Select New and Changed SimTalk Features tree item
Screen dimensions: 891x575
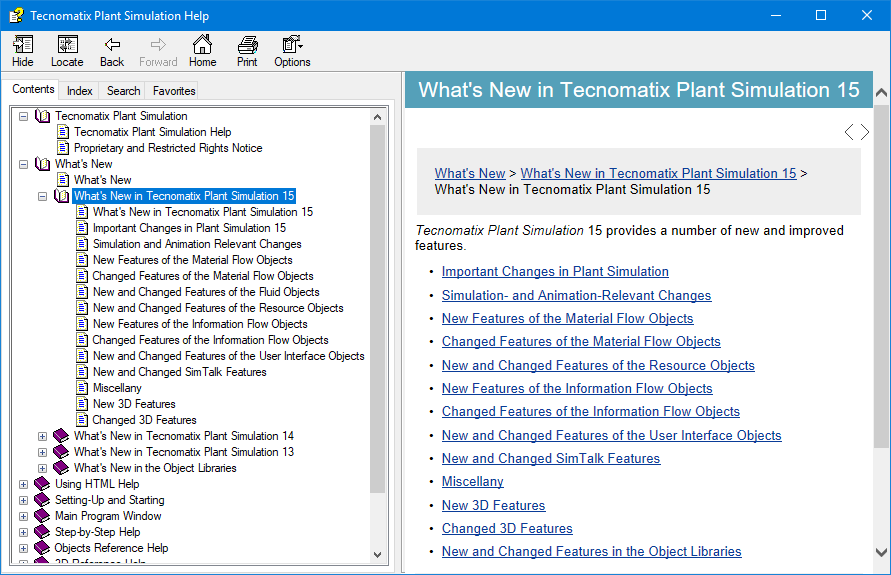pos(180,372)
